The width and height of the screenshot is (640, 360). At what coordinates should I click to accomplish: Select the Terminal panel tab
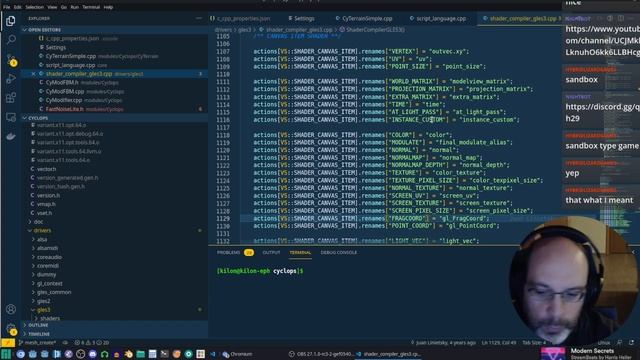pos(300,253)
